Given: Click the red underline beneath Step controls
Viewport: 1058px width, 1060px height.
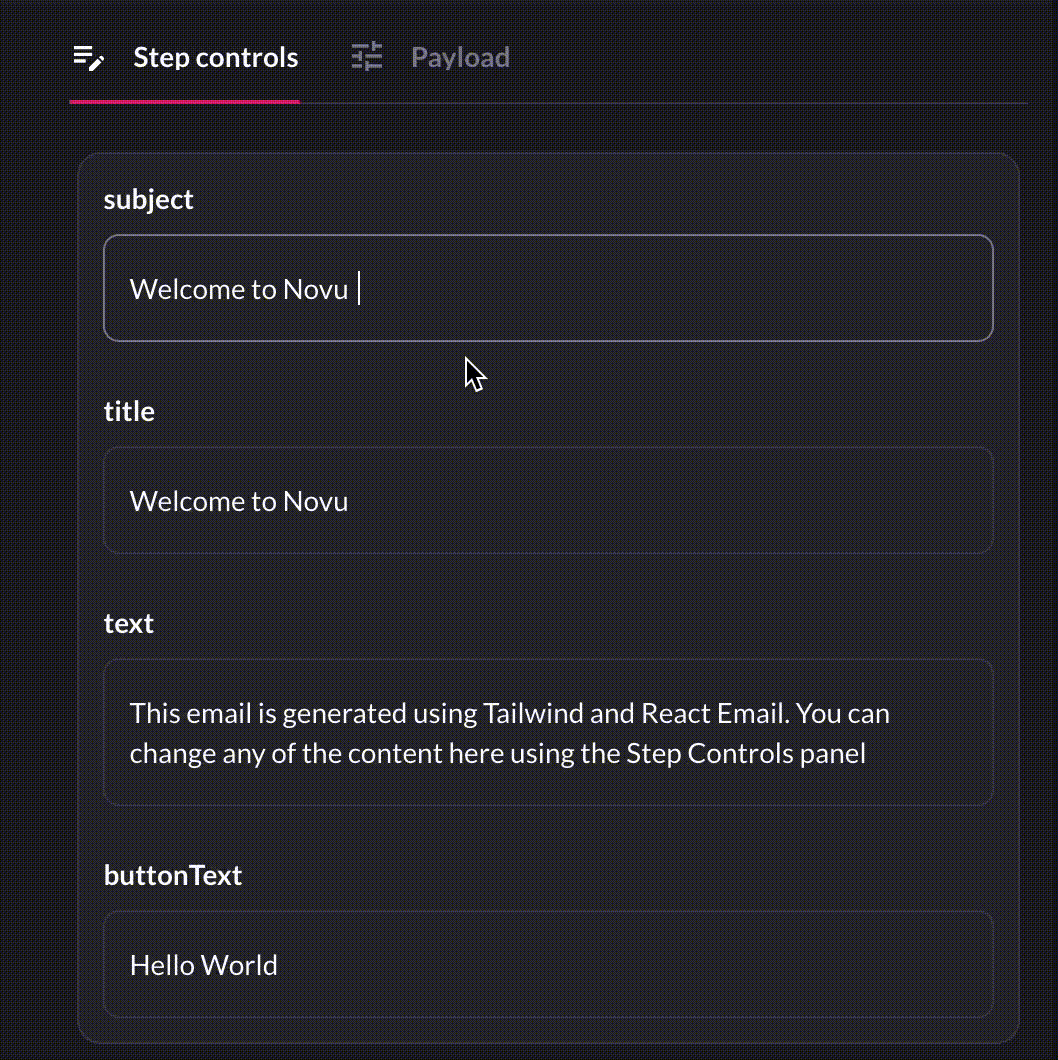Looking at the screenshot, I should (x=184, y=100).
